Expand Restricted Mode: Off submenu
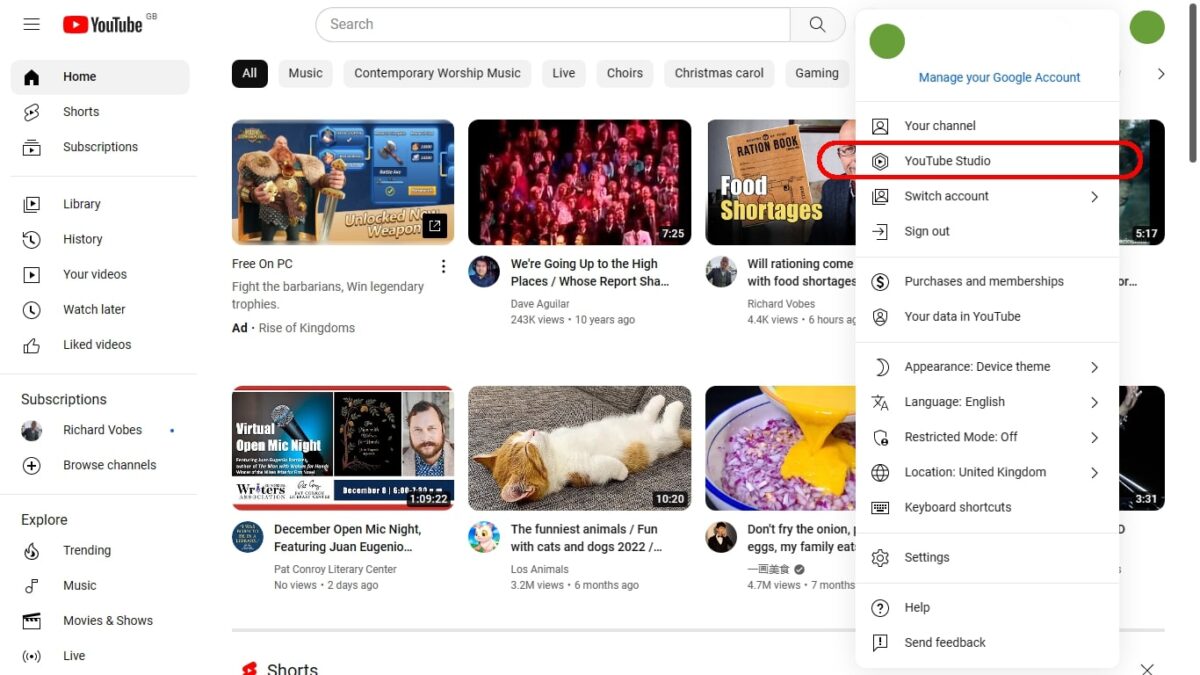The width and height of the screenshot is (1200, 675). point(987,437)
